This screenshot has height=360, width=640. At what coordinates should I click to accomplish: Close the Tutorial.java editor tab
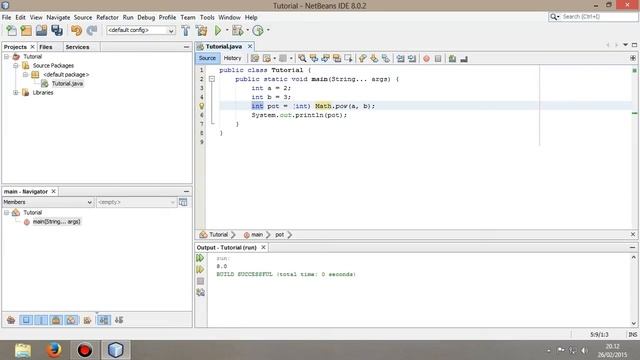250,47
